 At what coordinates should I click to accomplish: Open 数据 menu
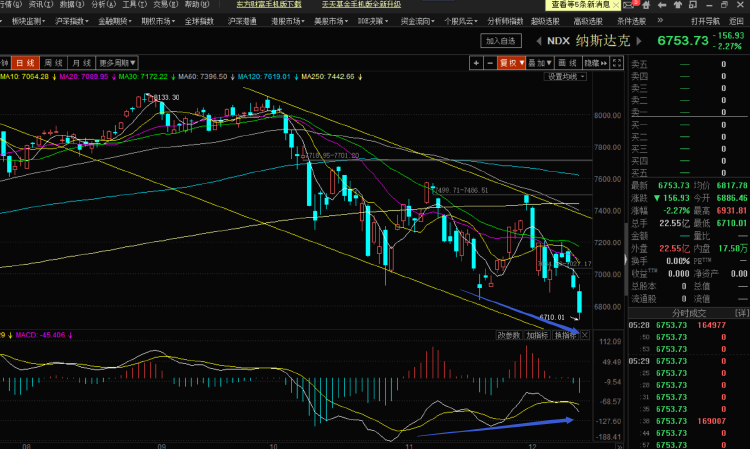72,4
